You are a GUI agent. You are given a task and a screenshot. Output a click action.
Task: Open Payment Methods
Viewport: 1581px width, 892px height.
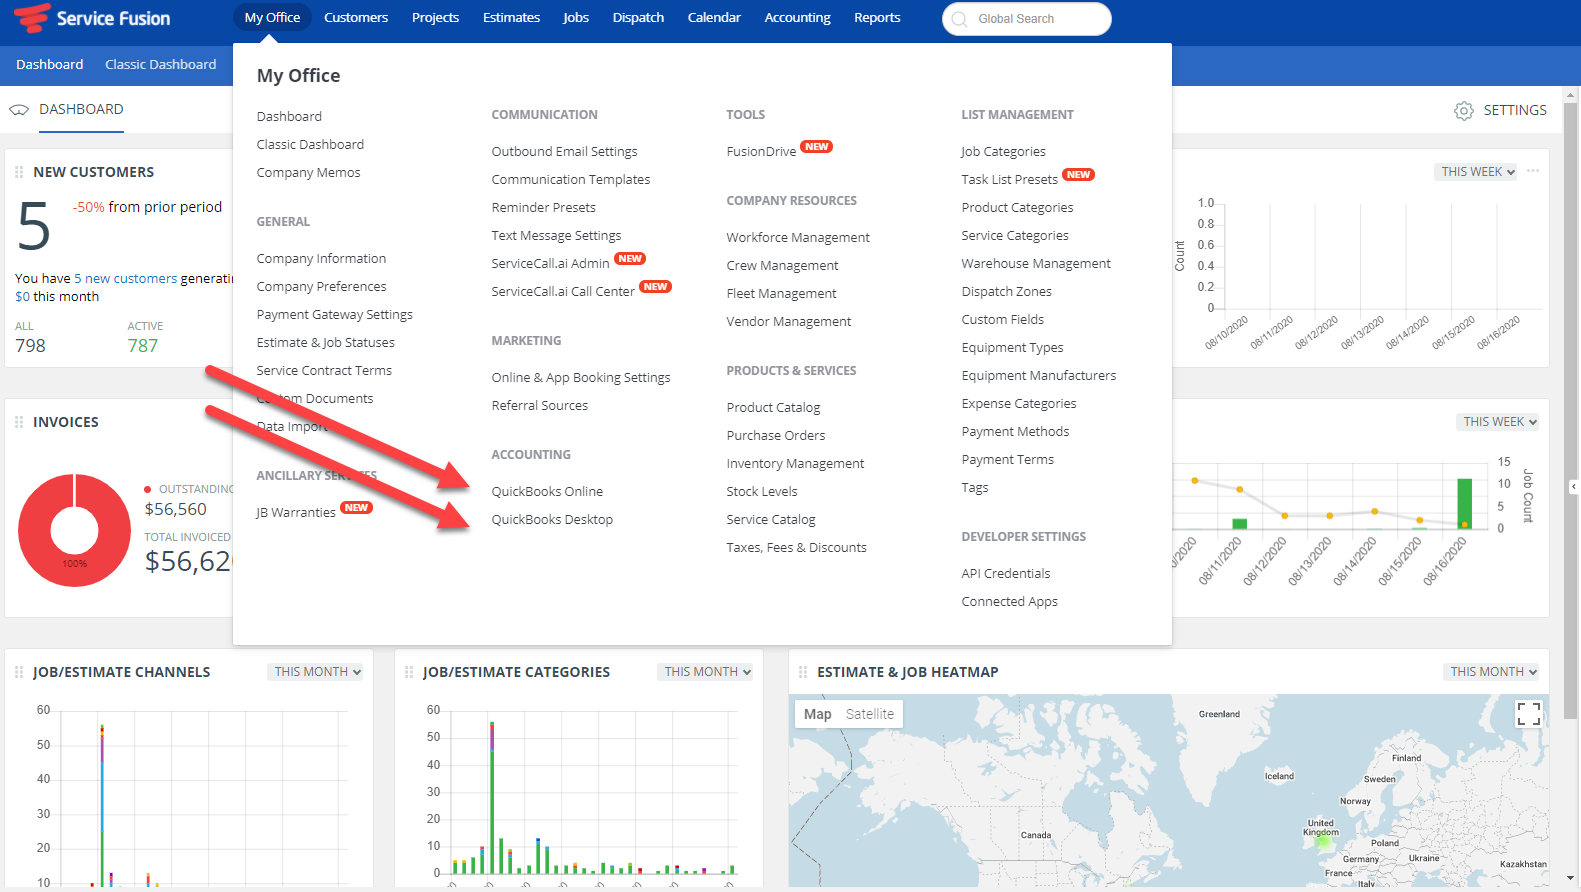pyautogui.click(x=1015, y=432)
